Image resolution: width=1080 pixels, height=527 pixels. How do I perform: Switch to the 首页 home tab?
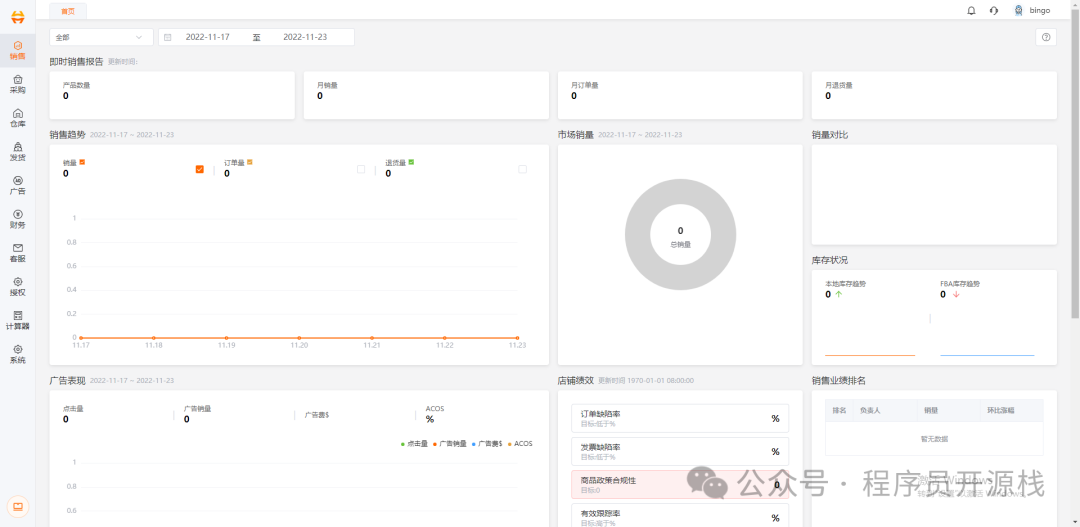68,11
